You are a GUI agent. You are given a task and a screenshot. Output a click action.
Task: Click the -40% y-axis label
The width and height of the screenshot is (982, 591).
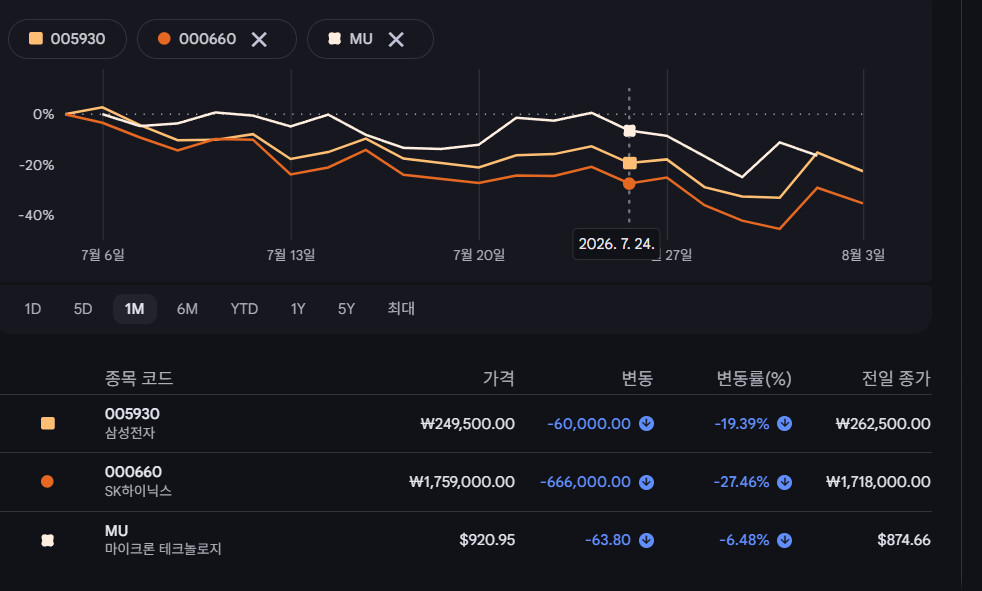coord(36,215)
